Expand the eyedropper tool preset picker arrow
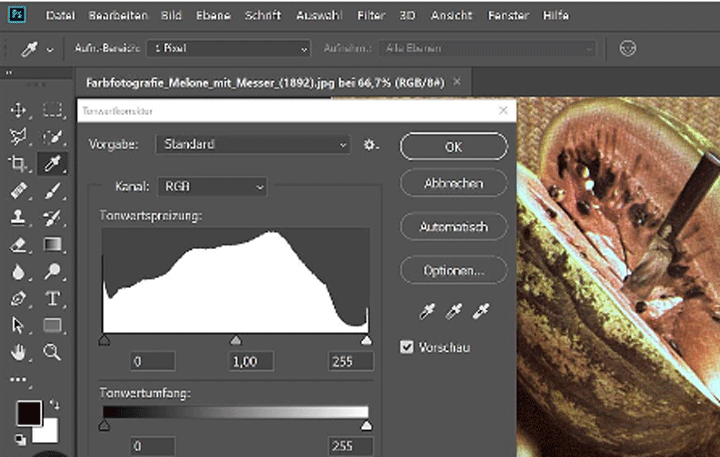Viewport: 720px width, 457px height. click(50, 50)
